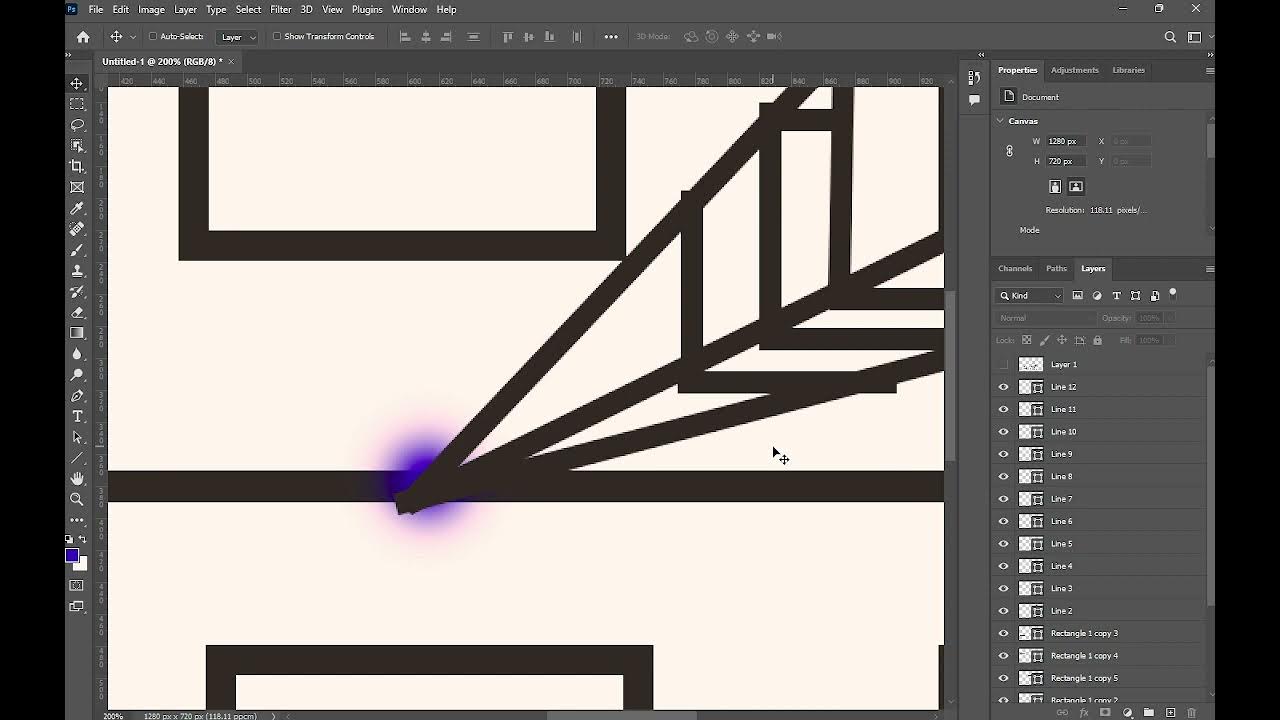
Task: Select the Crop tool
Action: [x=77, y=166]
